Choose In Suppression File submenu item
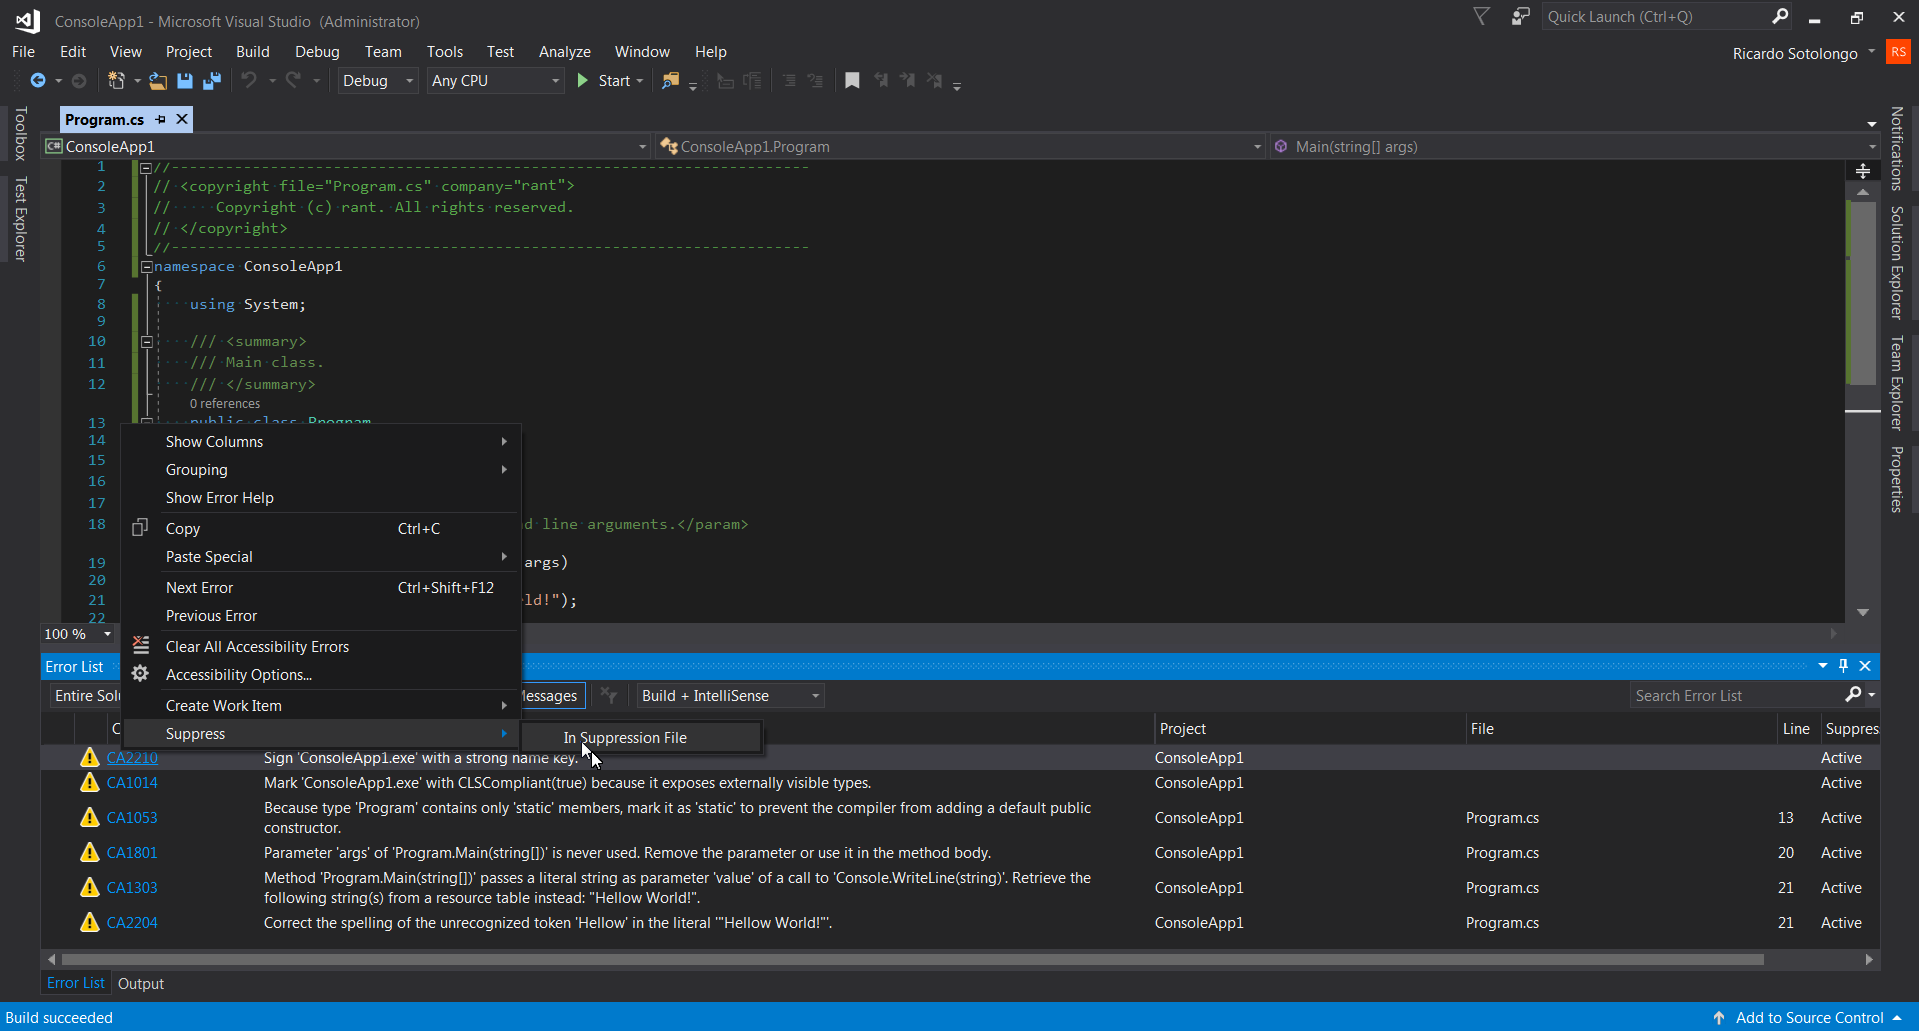 (641, 738)
